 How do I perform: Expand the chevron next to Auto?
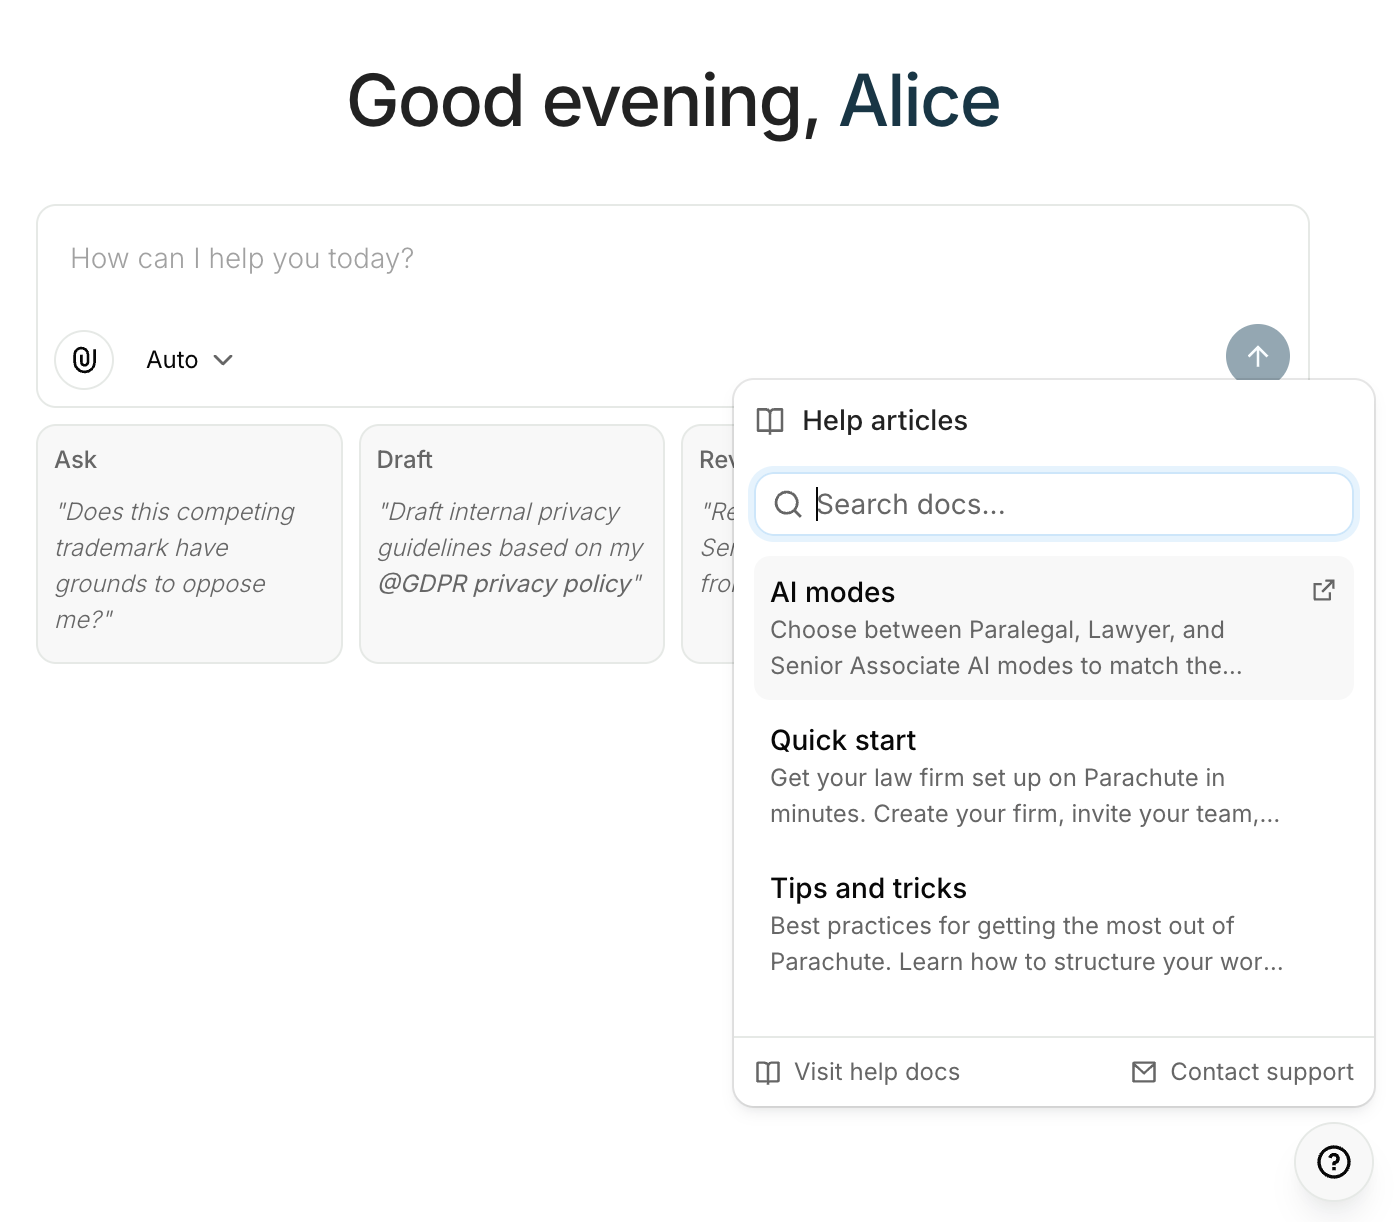pyautogui.click(x=224, y=360)
